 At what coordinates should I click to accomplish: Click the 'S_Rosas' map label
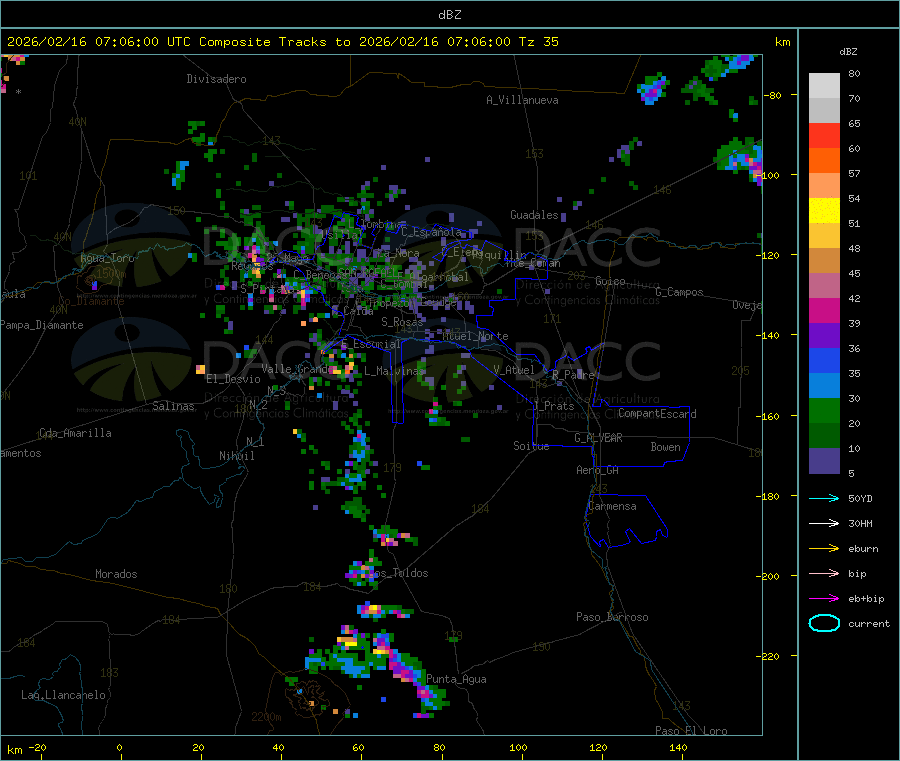coord(402,322)
